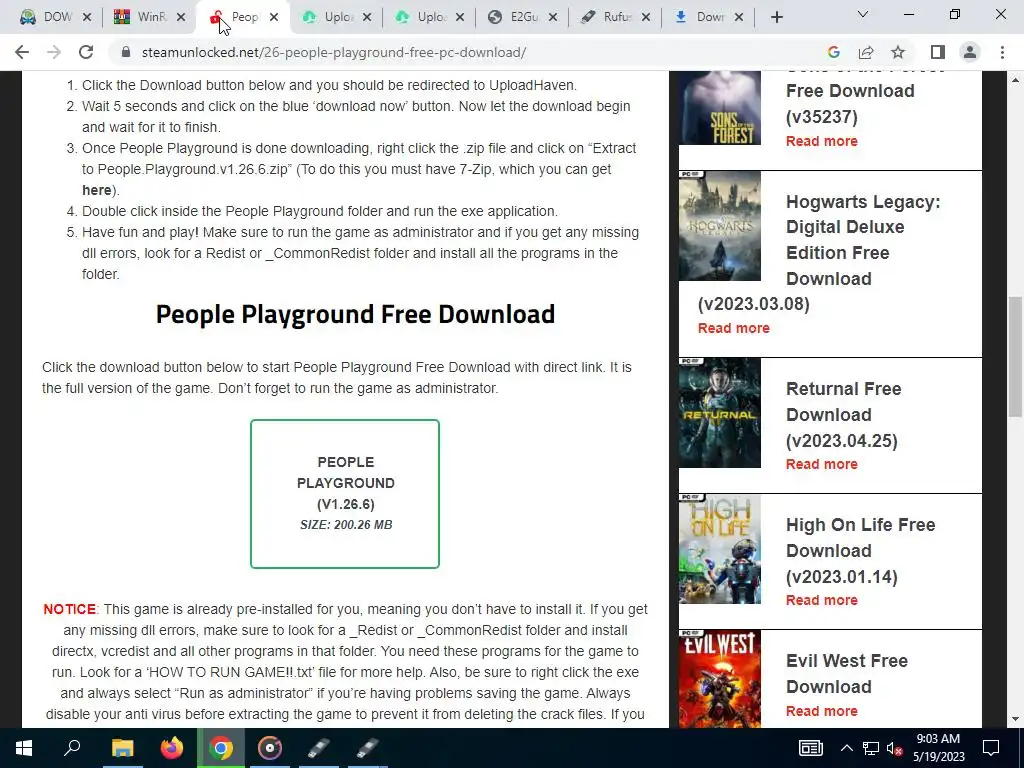The width and height of the screenshot is (1024, 768).
Task: Click the red NOTICE label
Action: coord(69,609)
